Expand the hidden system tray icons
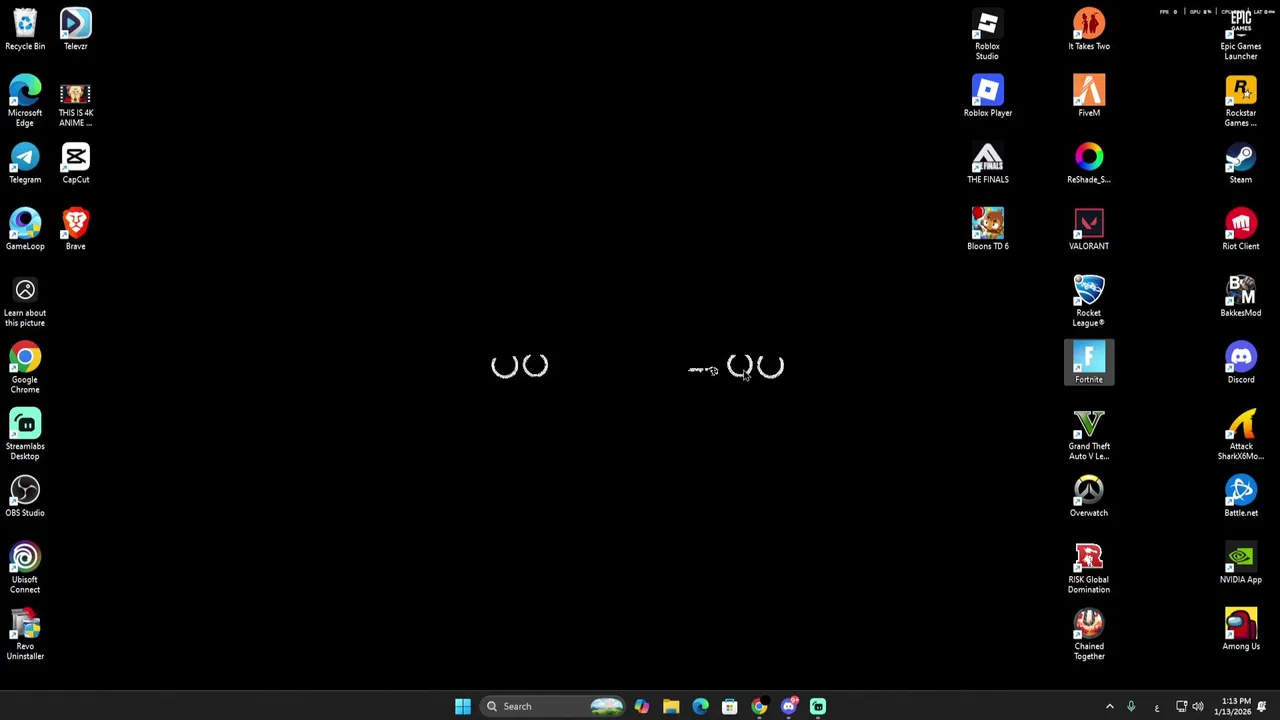 click(x=1109, y=707)
